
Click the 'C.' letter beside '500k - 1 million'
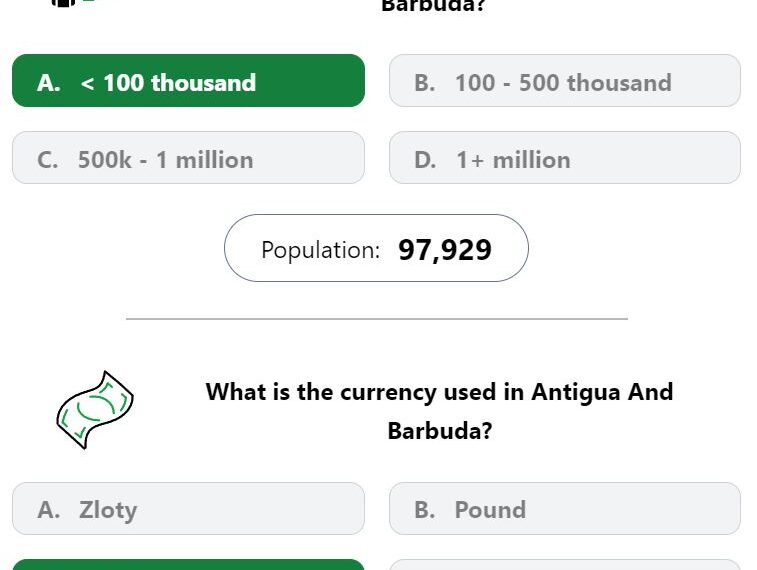point(47,160)
